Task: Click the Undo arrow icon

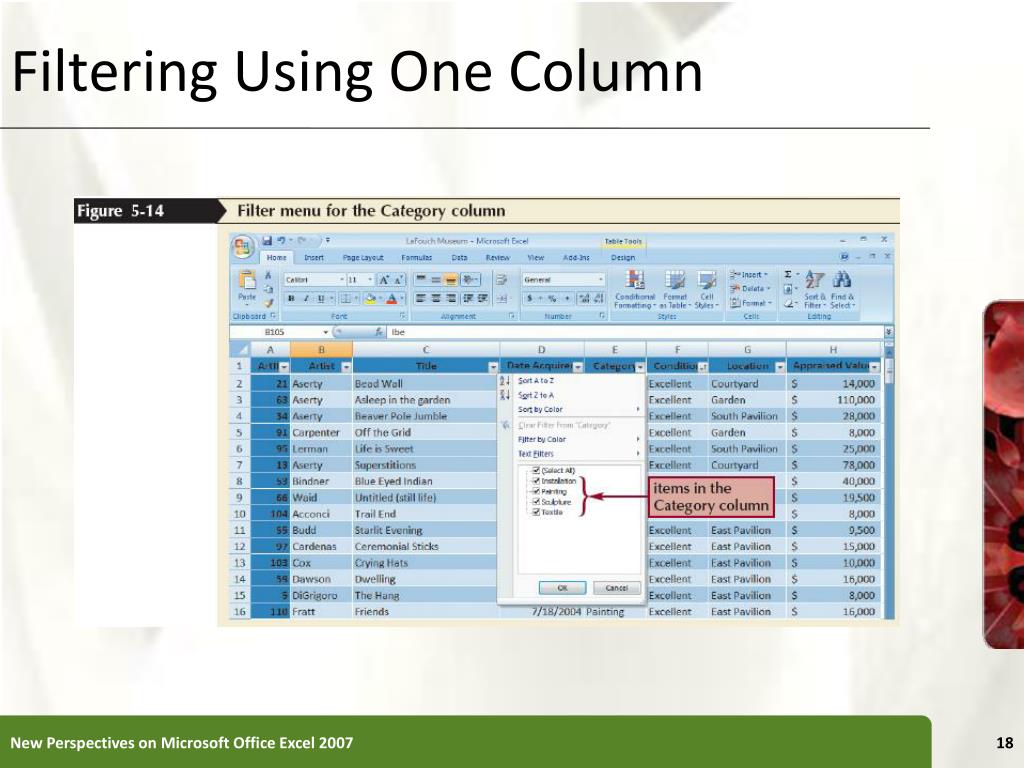Action: click(x=281, y=241)
